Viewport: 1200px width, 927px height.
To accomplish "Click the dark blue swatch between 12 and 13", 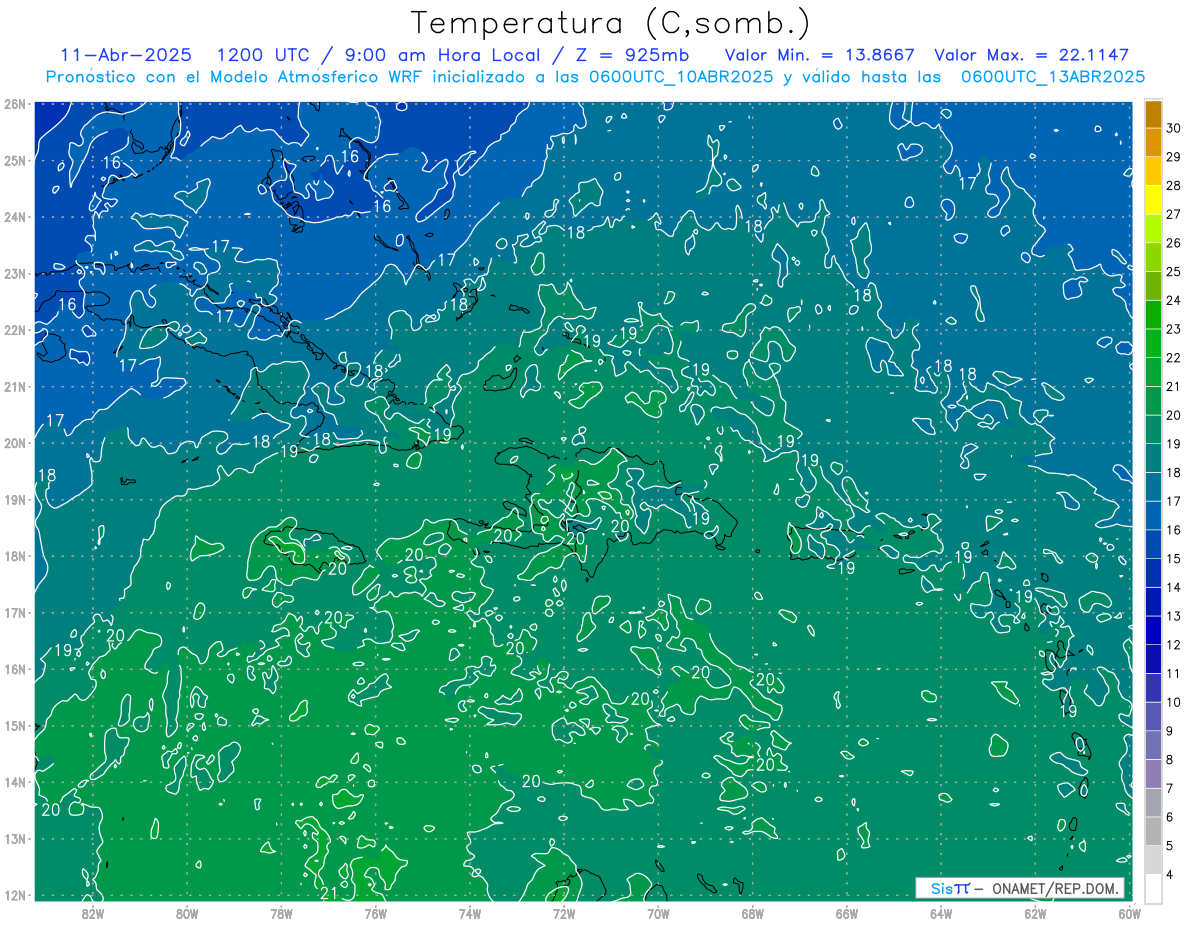I will (1153, 630).
